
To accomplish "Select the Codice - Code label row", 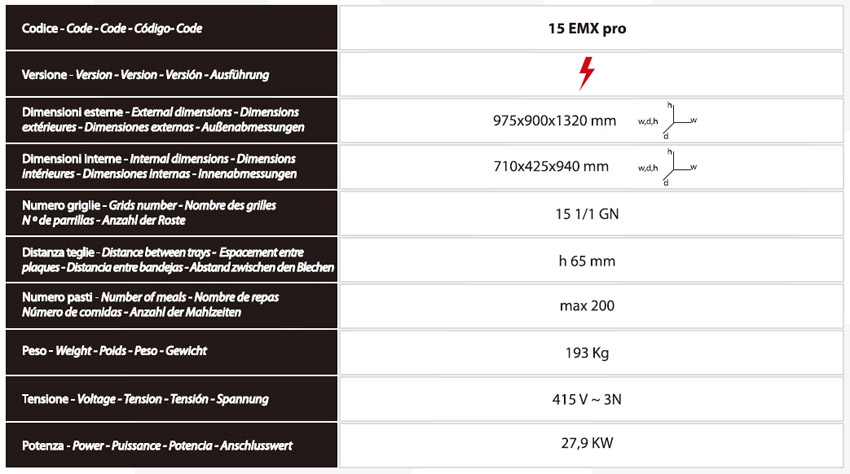I will (170, 29).
